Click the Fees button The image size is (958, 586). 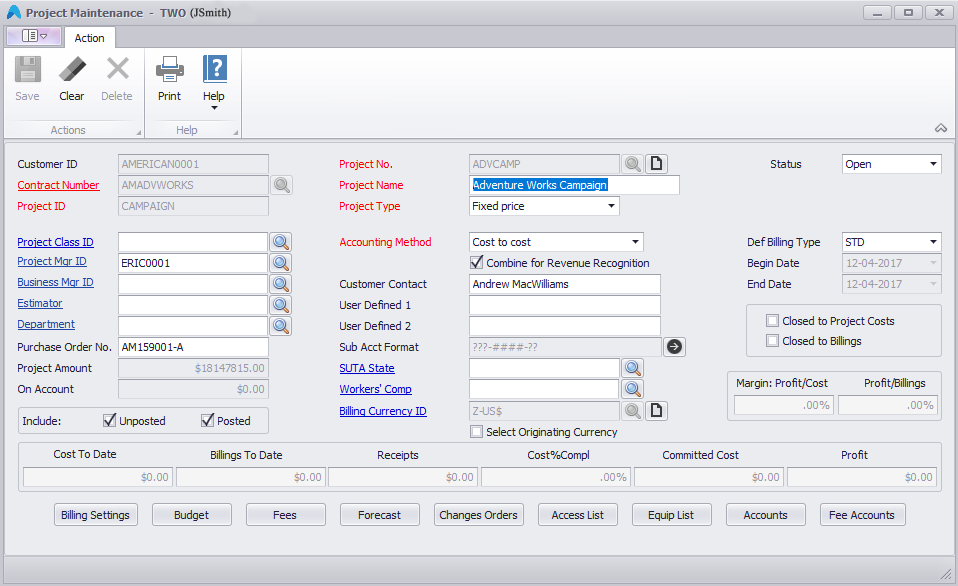coord(285,515)
